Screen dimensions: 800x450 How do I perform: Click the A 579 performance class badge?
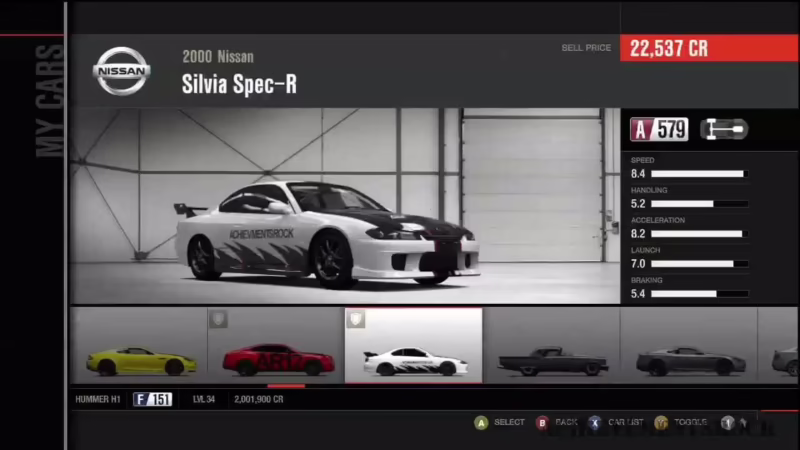[659, 129]
